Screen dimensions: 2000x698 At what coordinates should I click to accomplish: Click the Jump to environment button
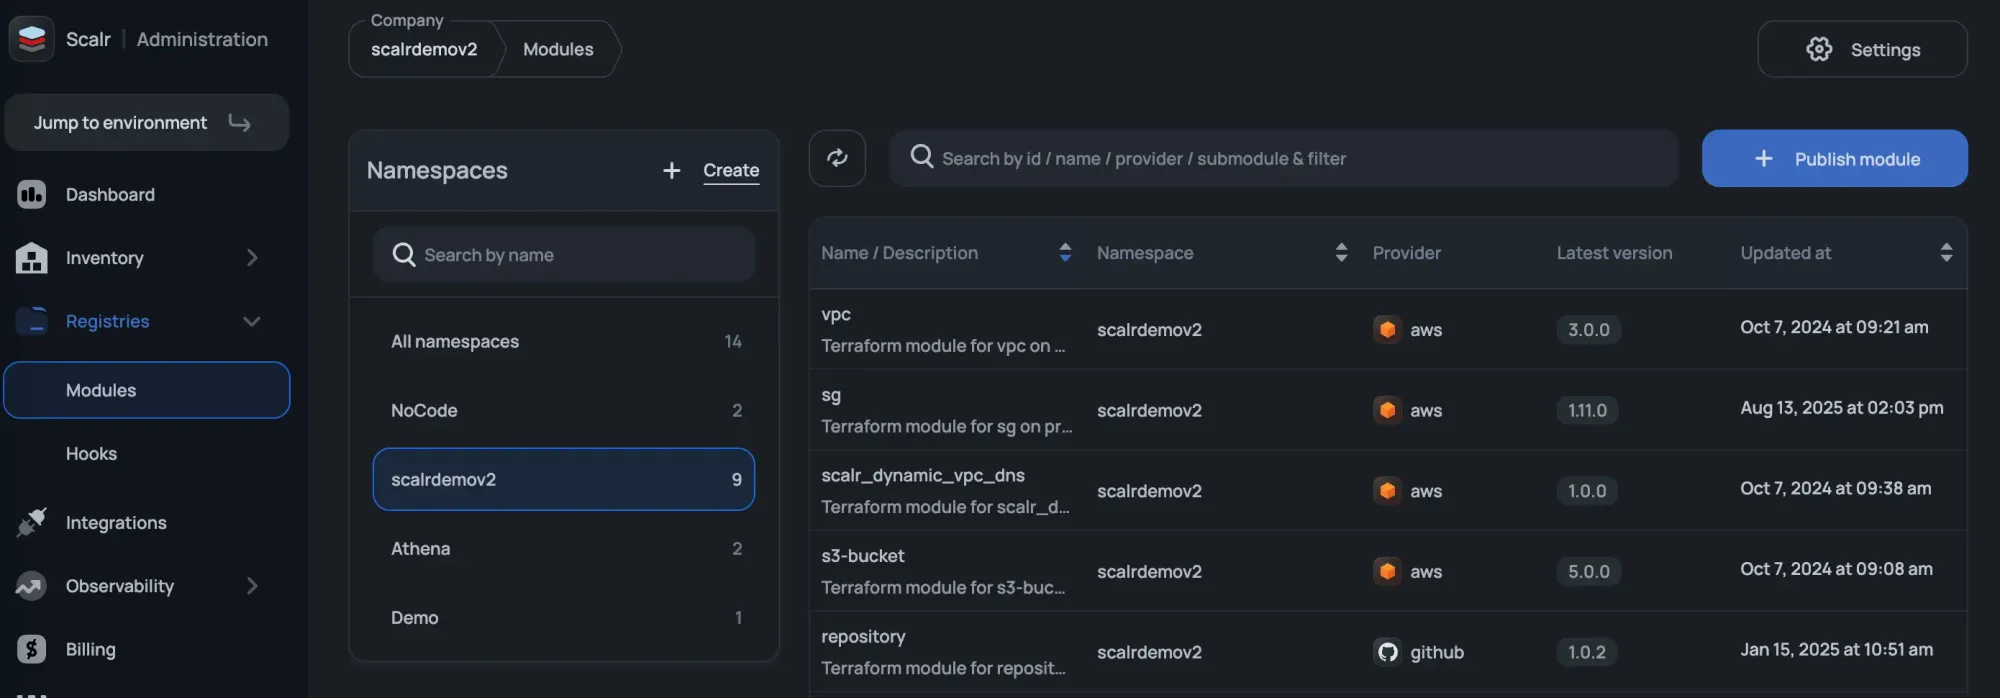[x=146, y=123]
